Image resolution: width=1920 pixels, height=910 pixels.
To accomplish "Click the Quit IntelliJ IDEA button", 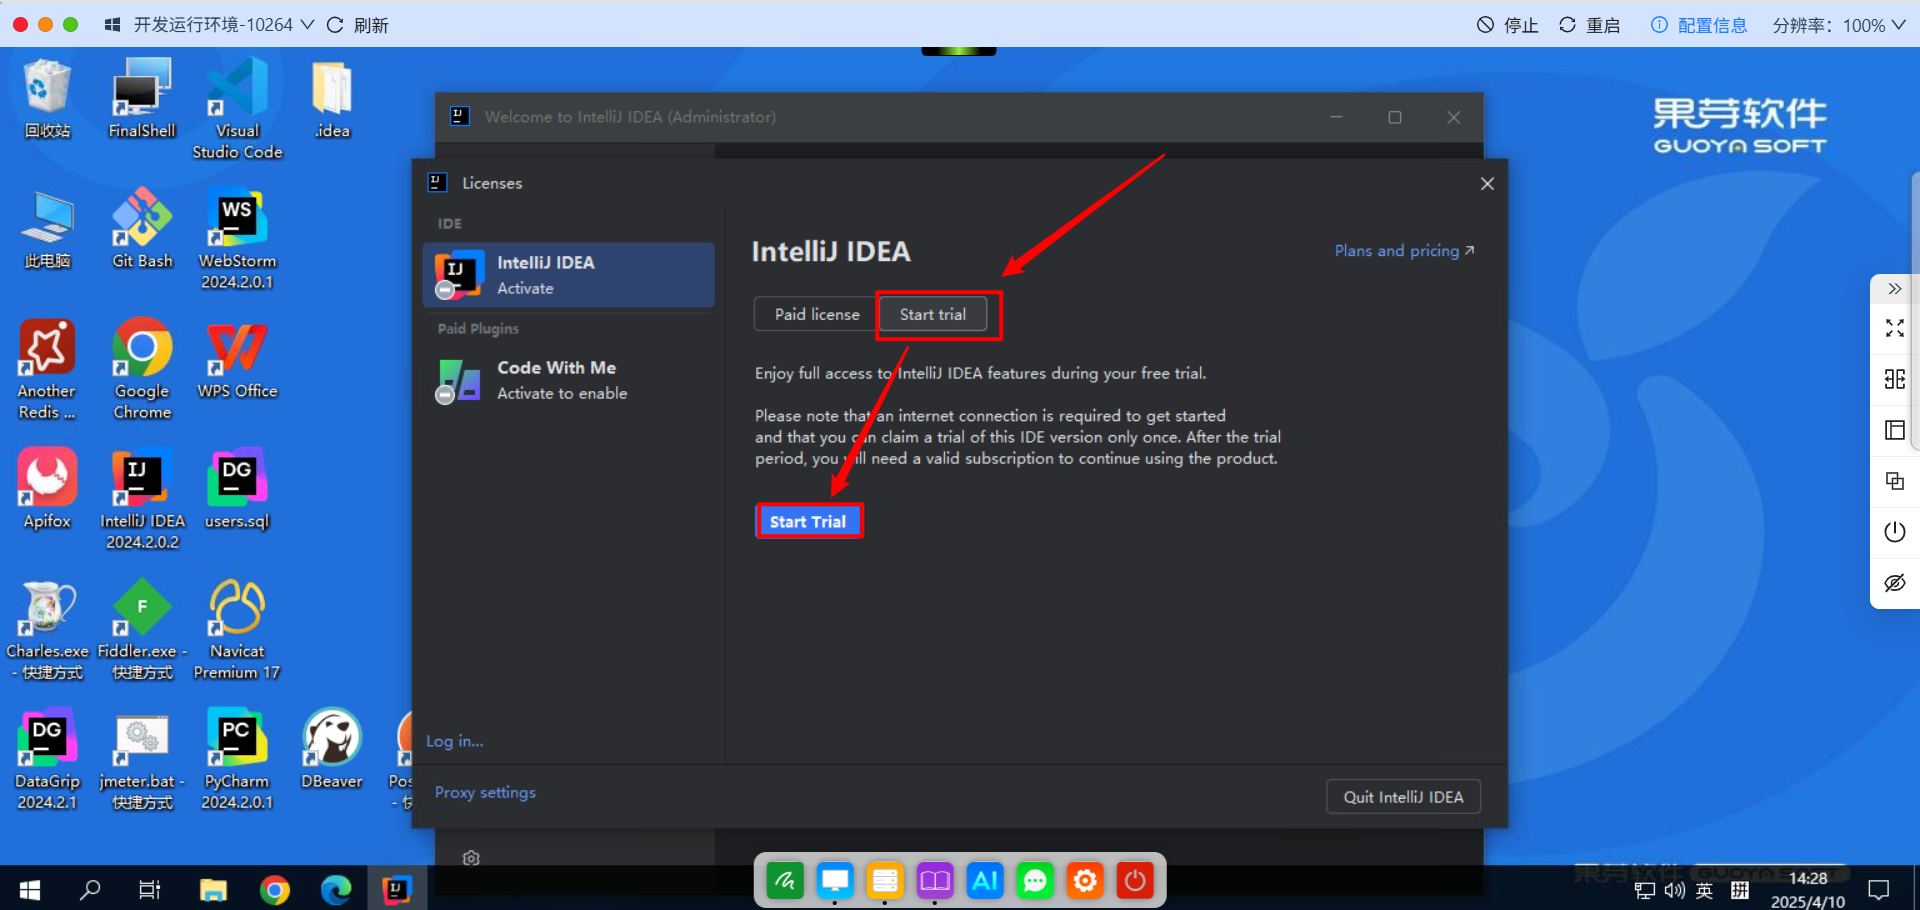I will pyautogui.click(x=1403, y=797).
